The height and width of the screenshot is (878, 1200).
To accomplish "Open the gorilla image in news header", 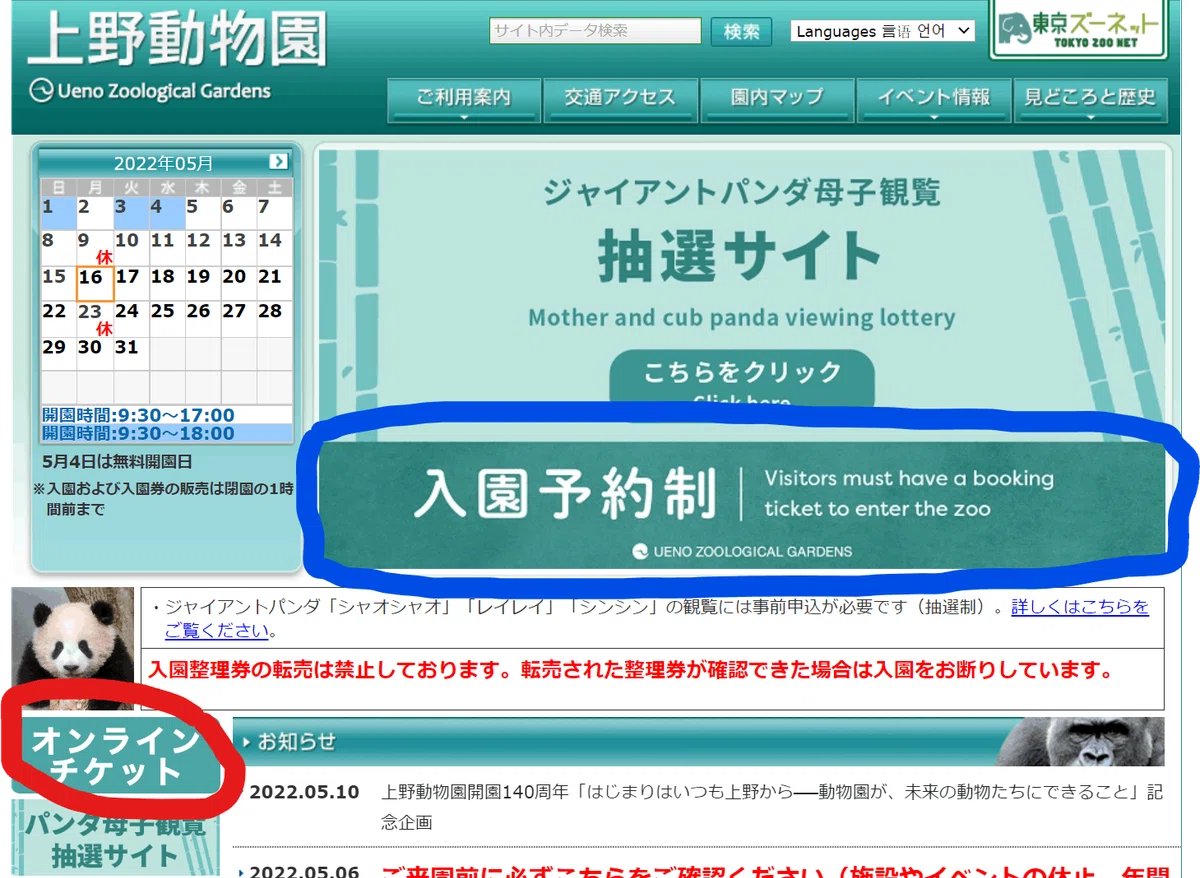I will (1079, 742).
